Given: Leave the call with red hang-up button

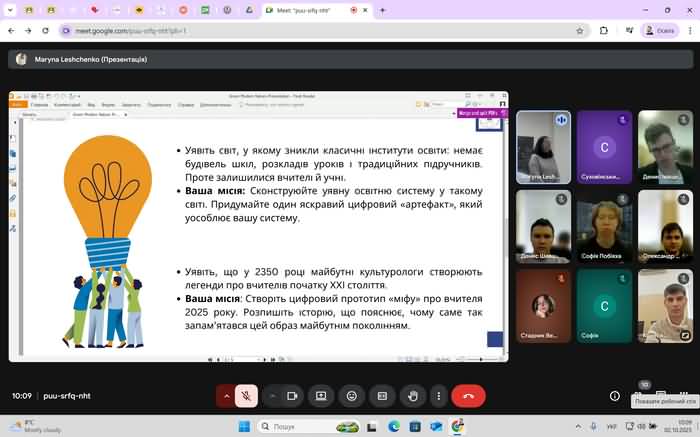Looking at the screenshot, I should pos(468,396).
